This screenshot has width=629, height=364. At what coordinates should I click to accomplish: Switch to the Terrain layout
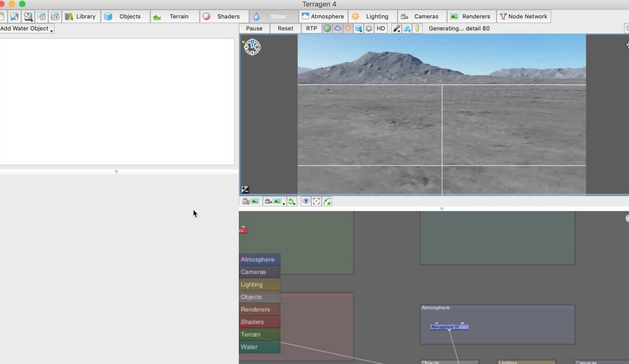pyautogui.click(x=174, y=16)
